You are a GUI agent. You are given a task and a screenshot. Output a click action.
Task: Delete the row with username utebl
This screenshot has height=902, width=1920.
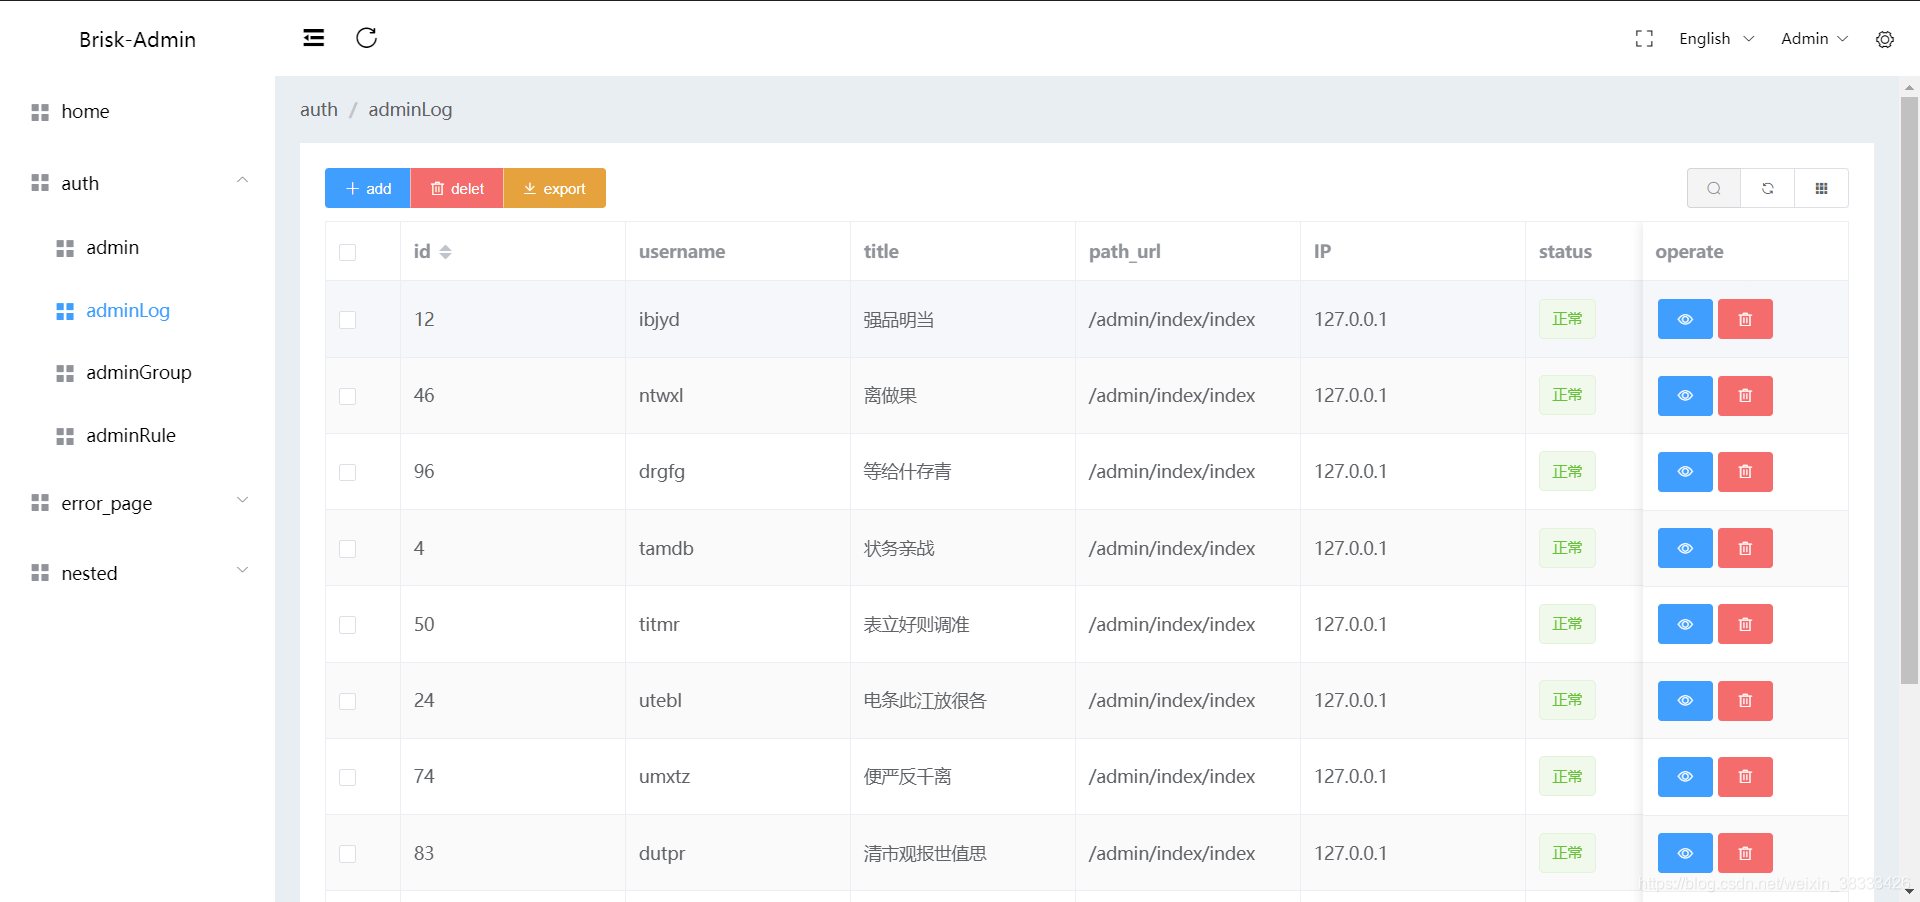(1745, 701)
